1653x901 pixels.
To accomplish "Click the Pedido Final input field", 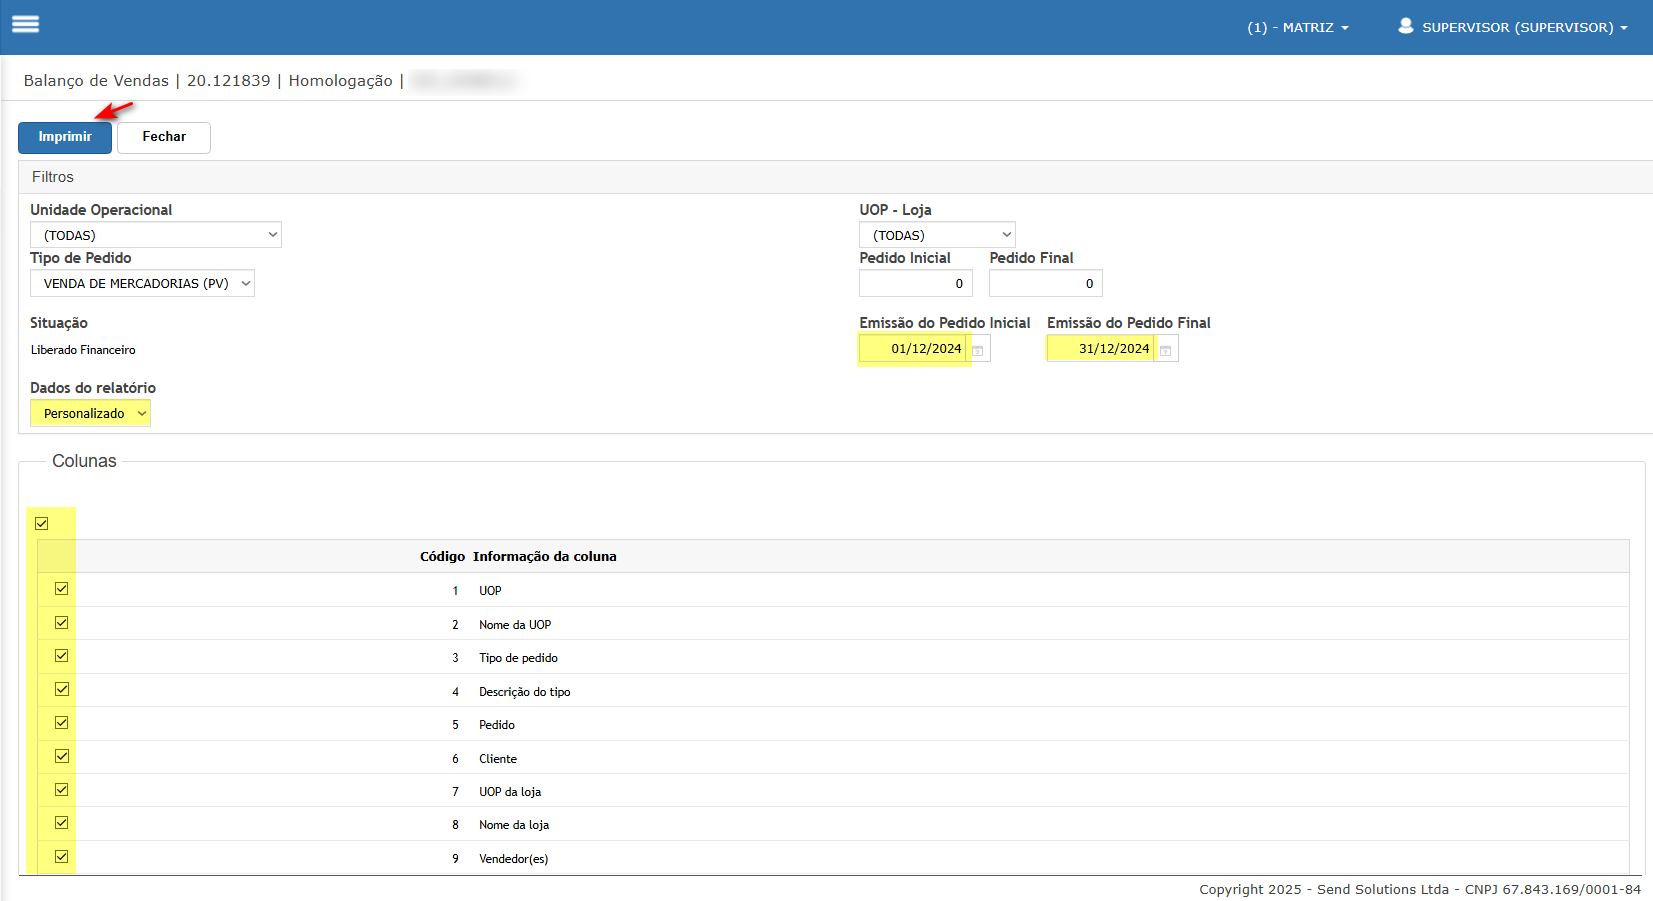I will (x=1045, y=284).
